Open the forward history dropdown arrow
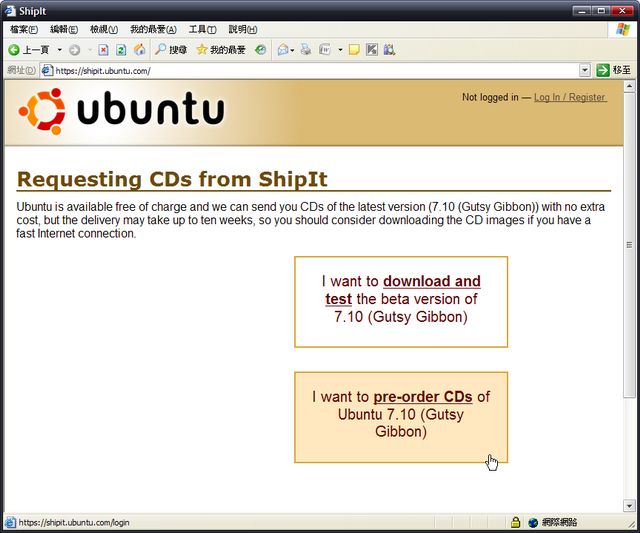640x533 pixels. pos(90,50)
